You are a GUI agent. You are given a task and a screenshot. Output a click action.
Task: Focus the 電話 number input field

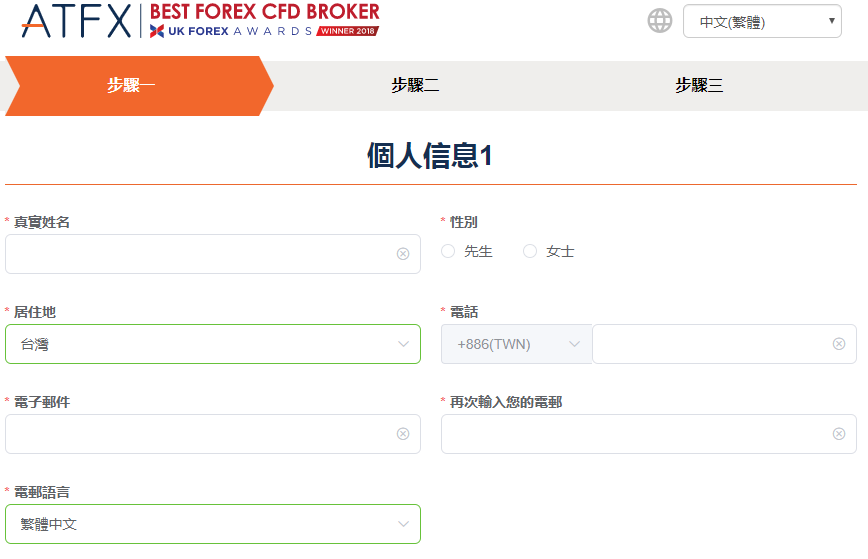pyautogui.click(x=712, y=344)
